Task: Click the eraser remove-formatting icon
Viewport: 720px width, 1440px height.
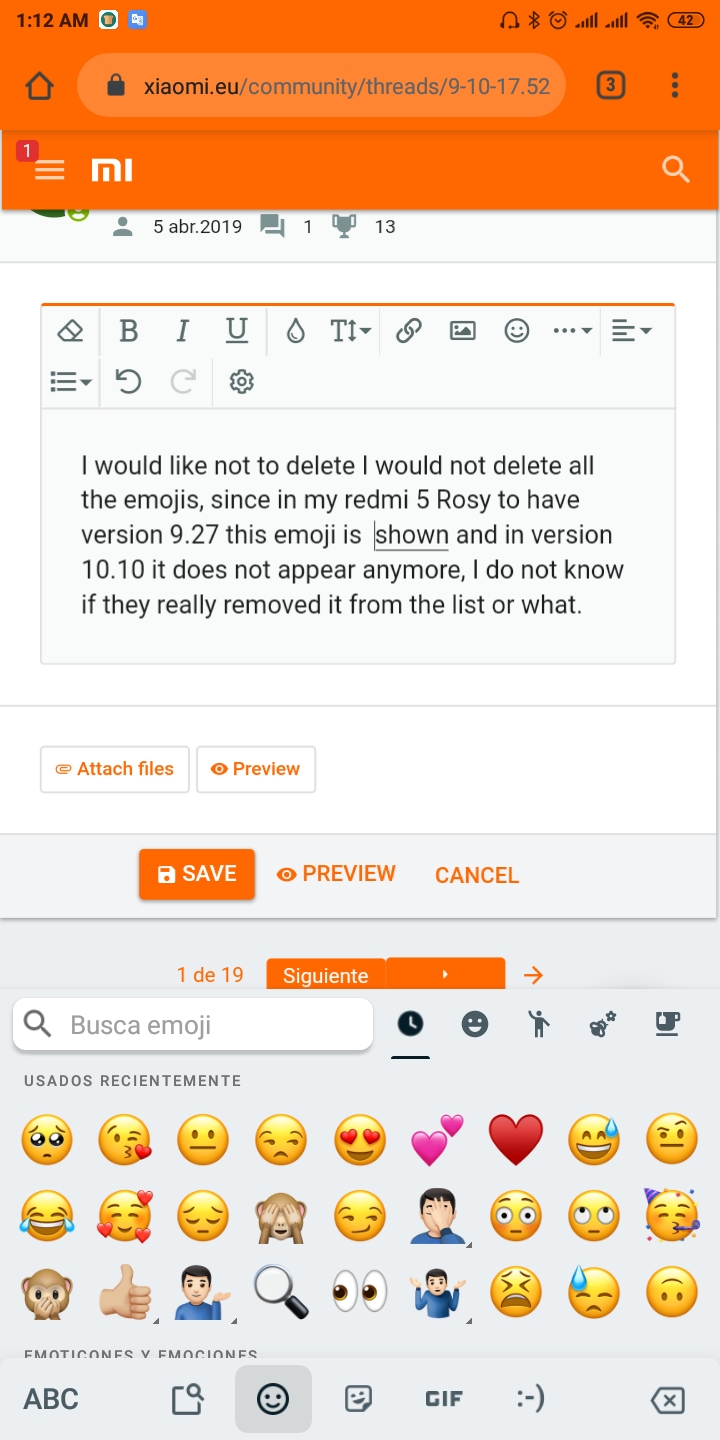Action: coord(70,331)
